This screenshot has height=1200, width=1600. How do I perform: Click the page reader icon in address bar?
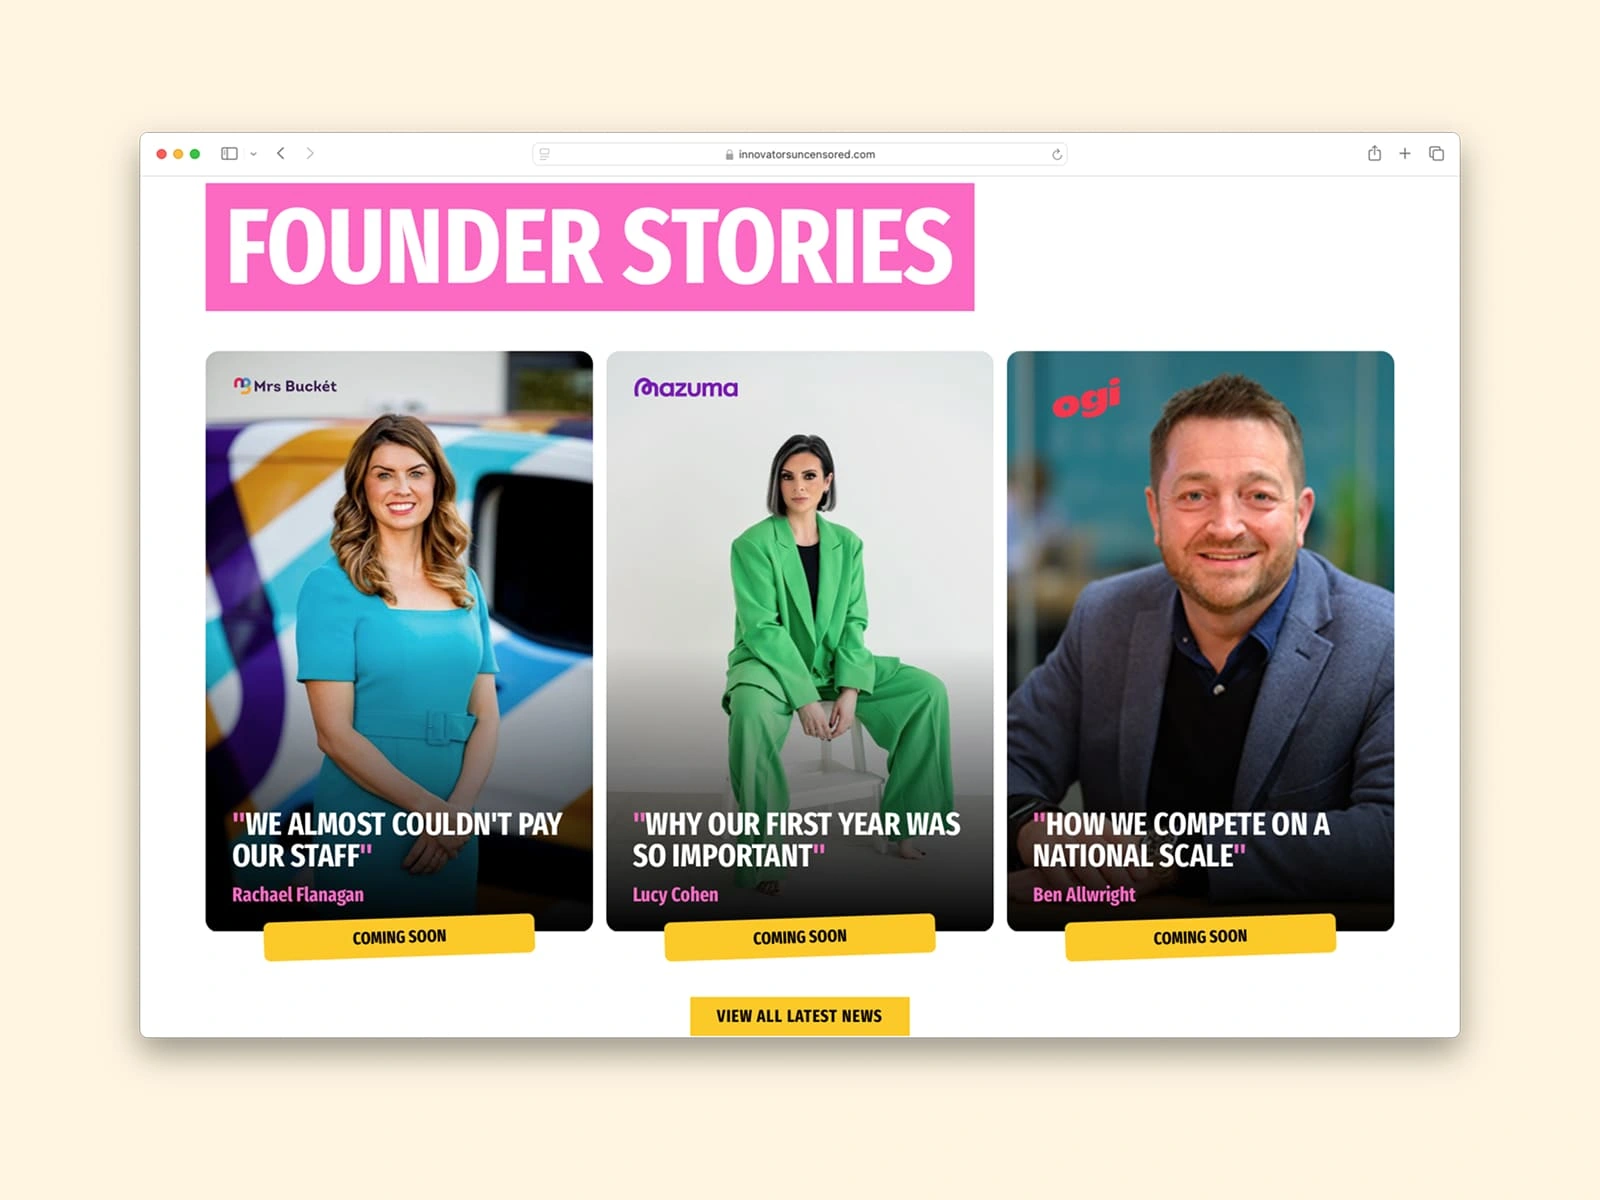pos(545,154)
